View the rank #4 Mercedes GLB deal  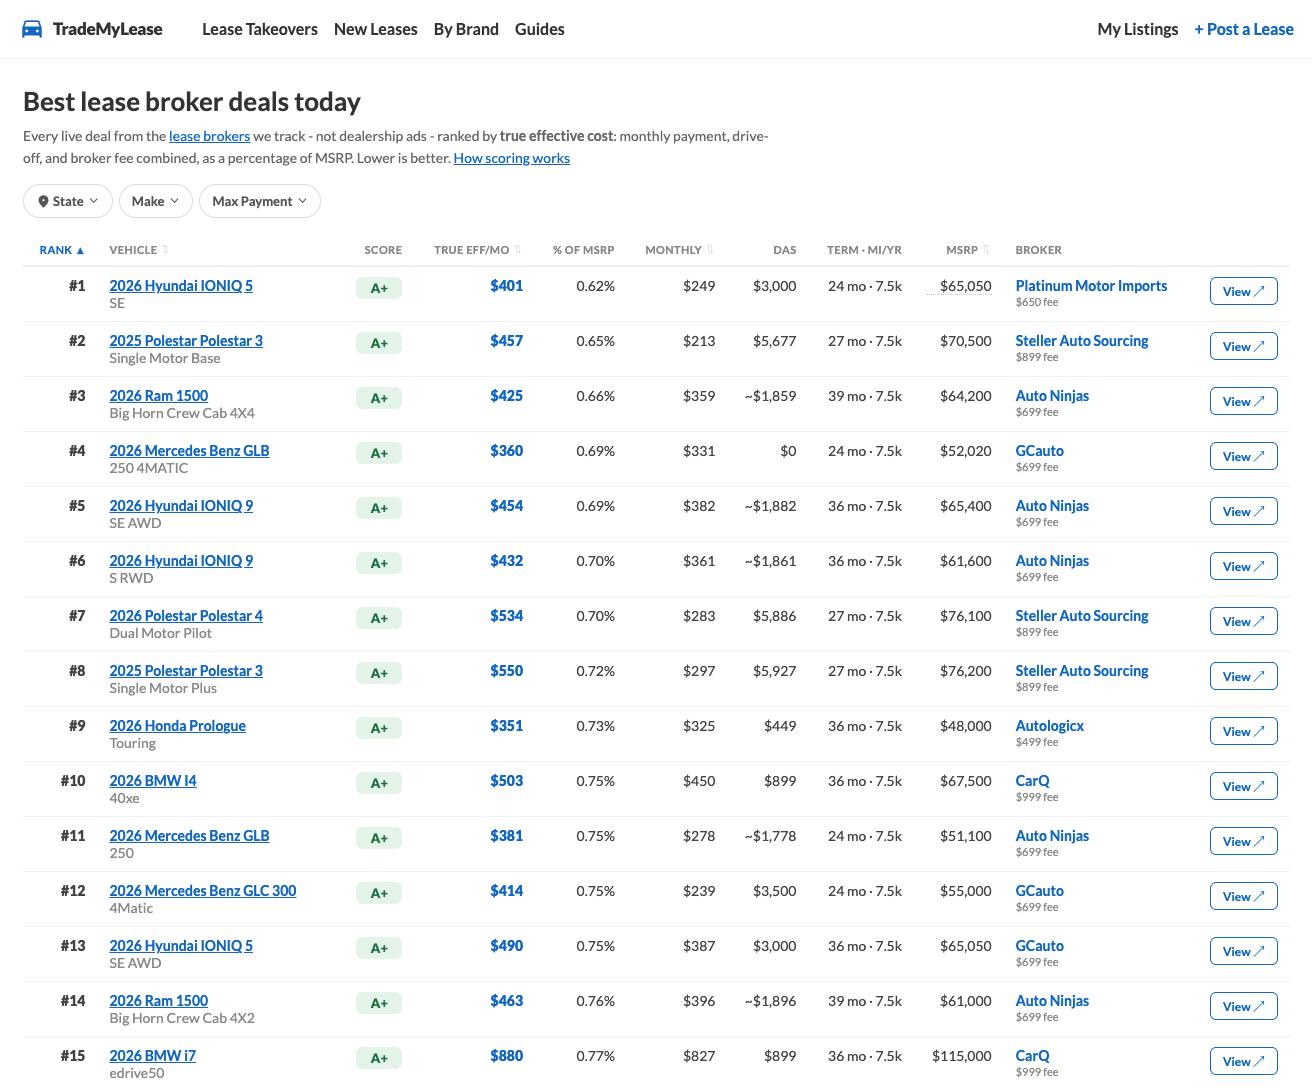point(1244,457)
